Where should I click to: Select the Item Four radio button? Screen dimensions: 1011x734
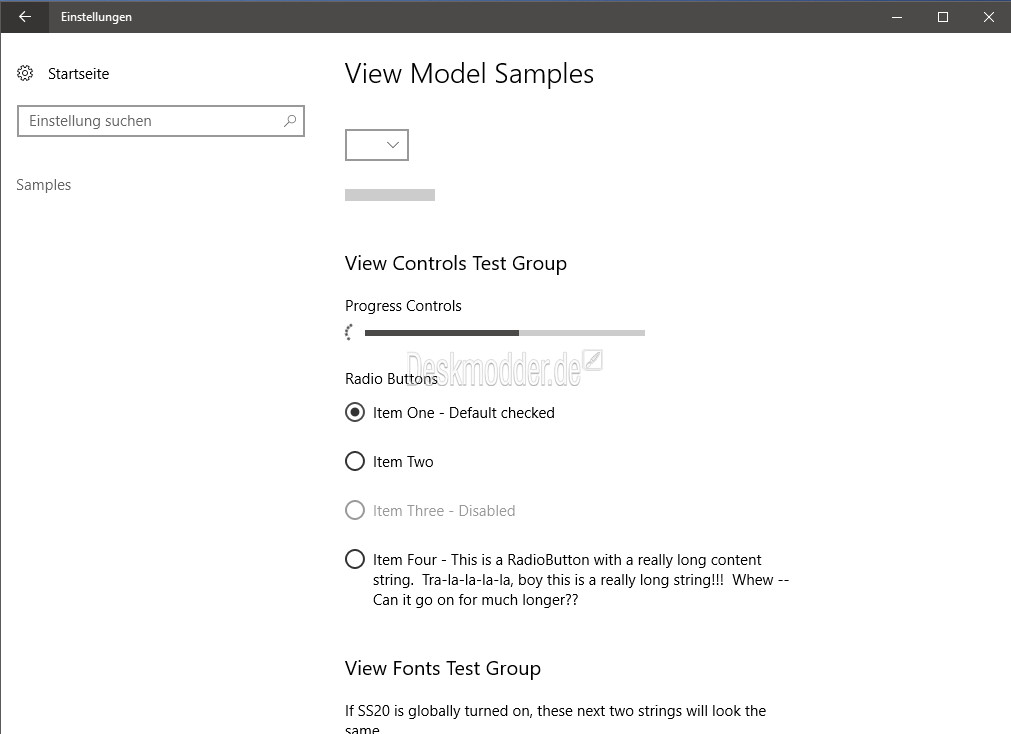click(355, 559)
